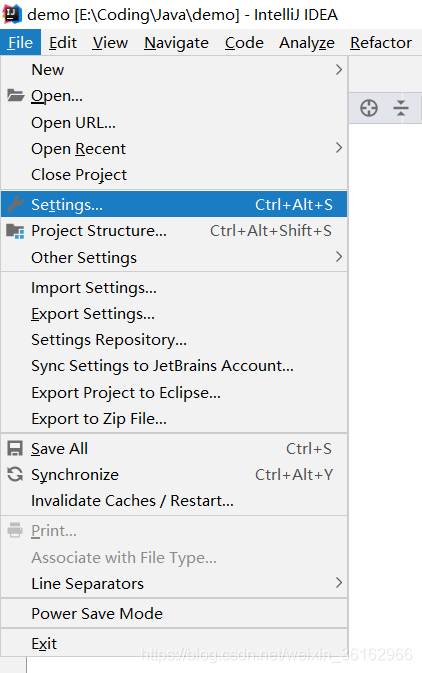The image size is (422, 673).
Task: Open the Edit menu
Action: click(63, 42)
